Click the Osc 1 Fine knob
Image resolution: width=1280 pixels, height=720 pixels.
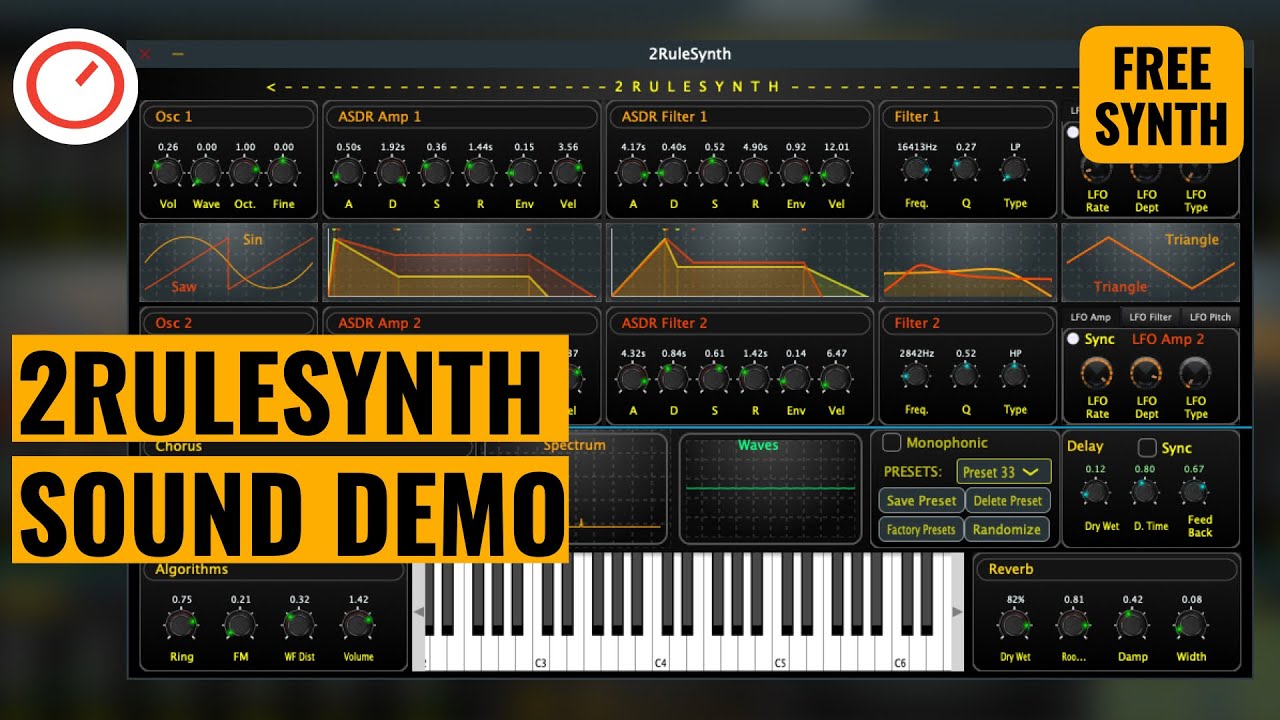(x=284, y=173)
